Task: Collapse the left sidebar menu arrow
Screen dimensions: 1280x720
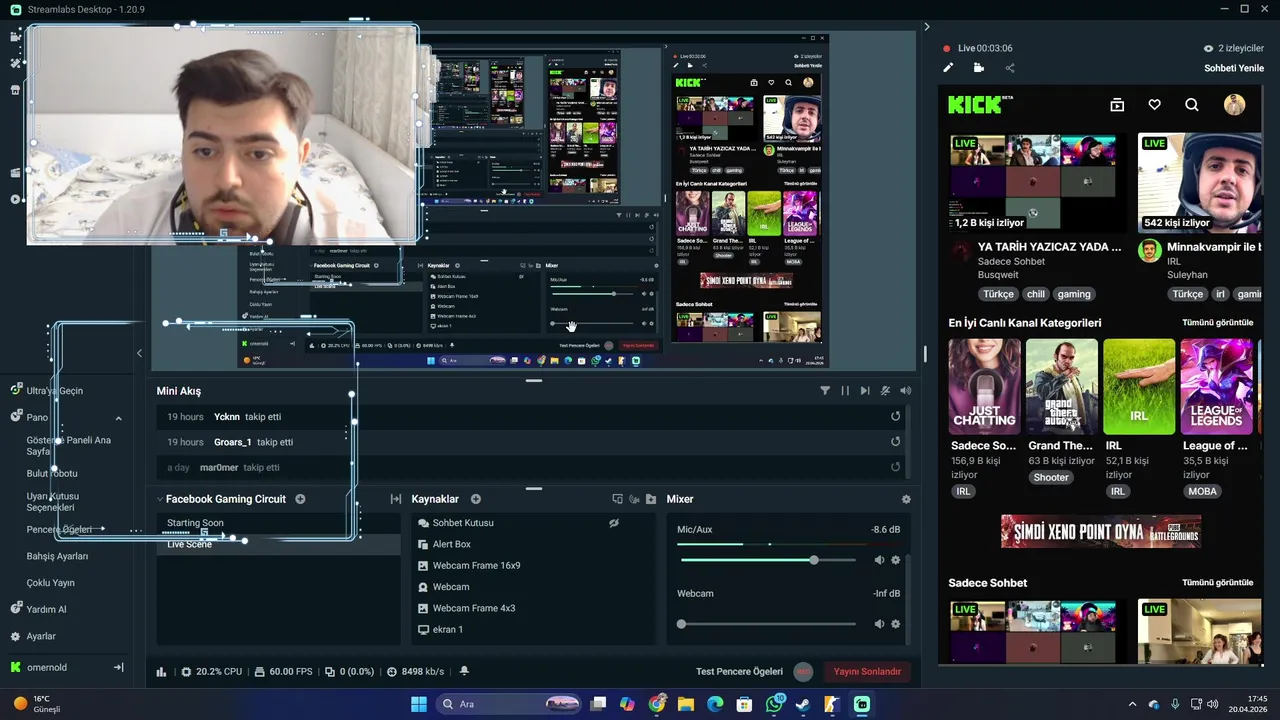Action: coord(139,353)
